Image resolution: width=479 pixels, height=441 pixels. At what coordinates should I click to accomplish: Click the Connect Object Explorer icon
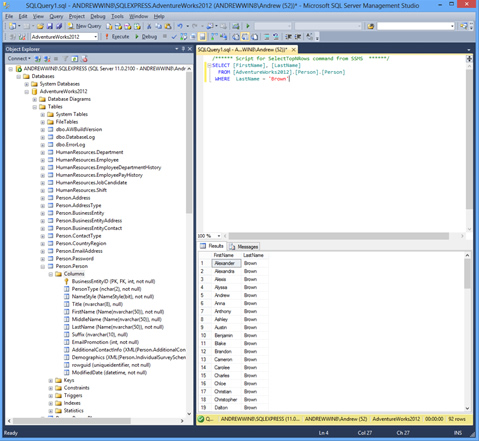[38, 59]
